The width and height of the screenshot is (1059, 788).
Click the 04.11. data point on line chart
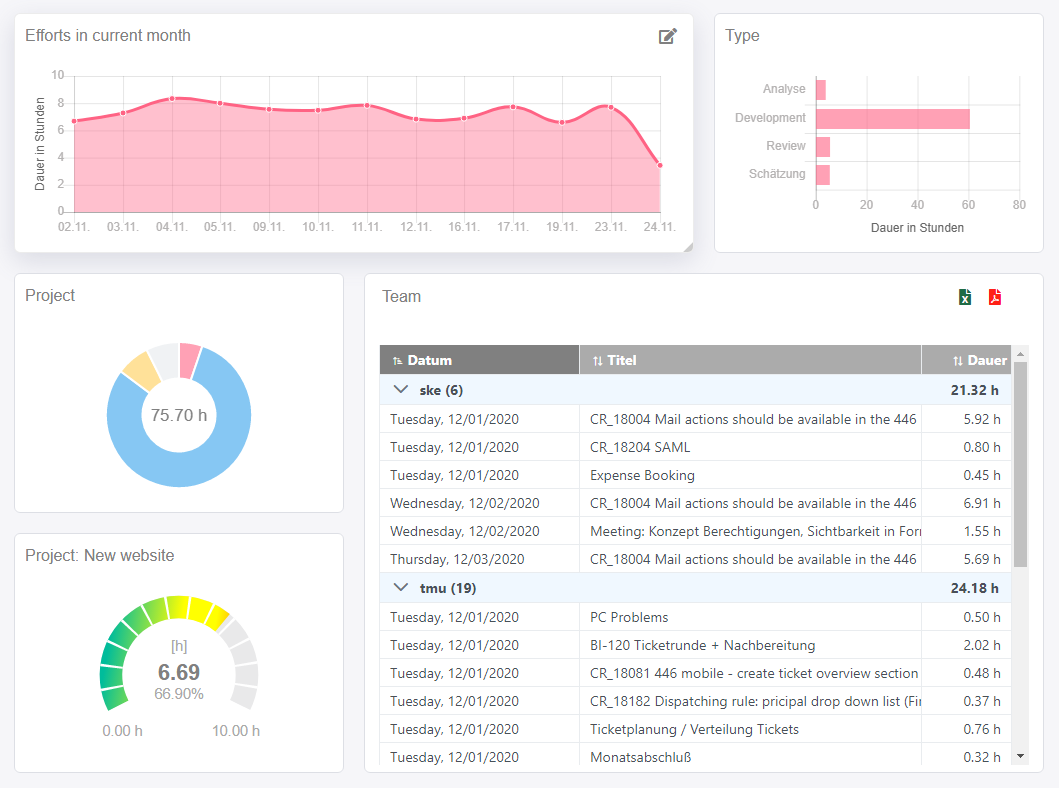coord(172,99)
